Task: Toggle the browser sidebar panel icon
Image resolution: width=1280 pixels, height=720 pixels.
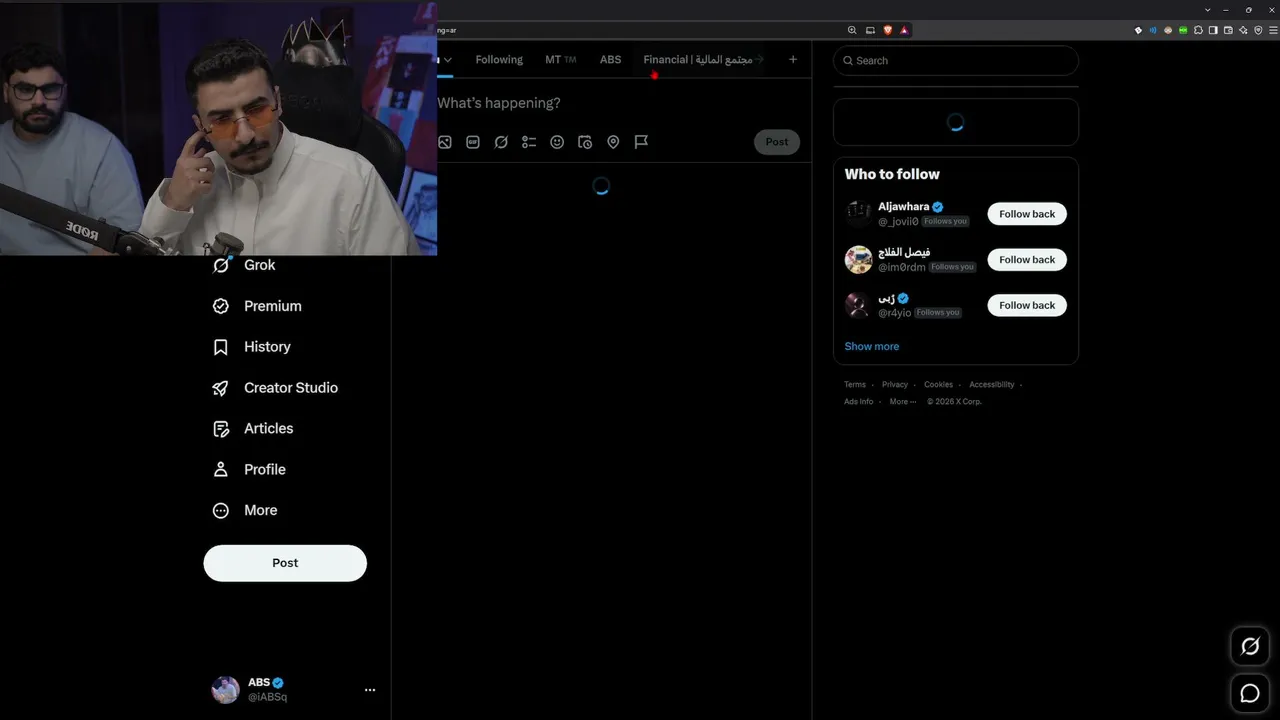Action: pos(1213,30)
